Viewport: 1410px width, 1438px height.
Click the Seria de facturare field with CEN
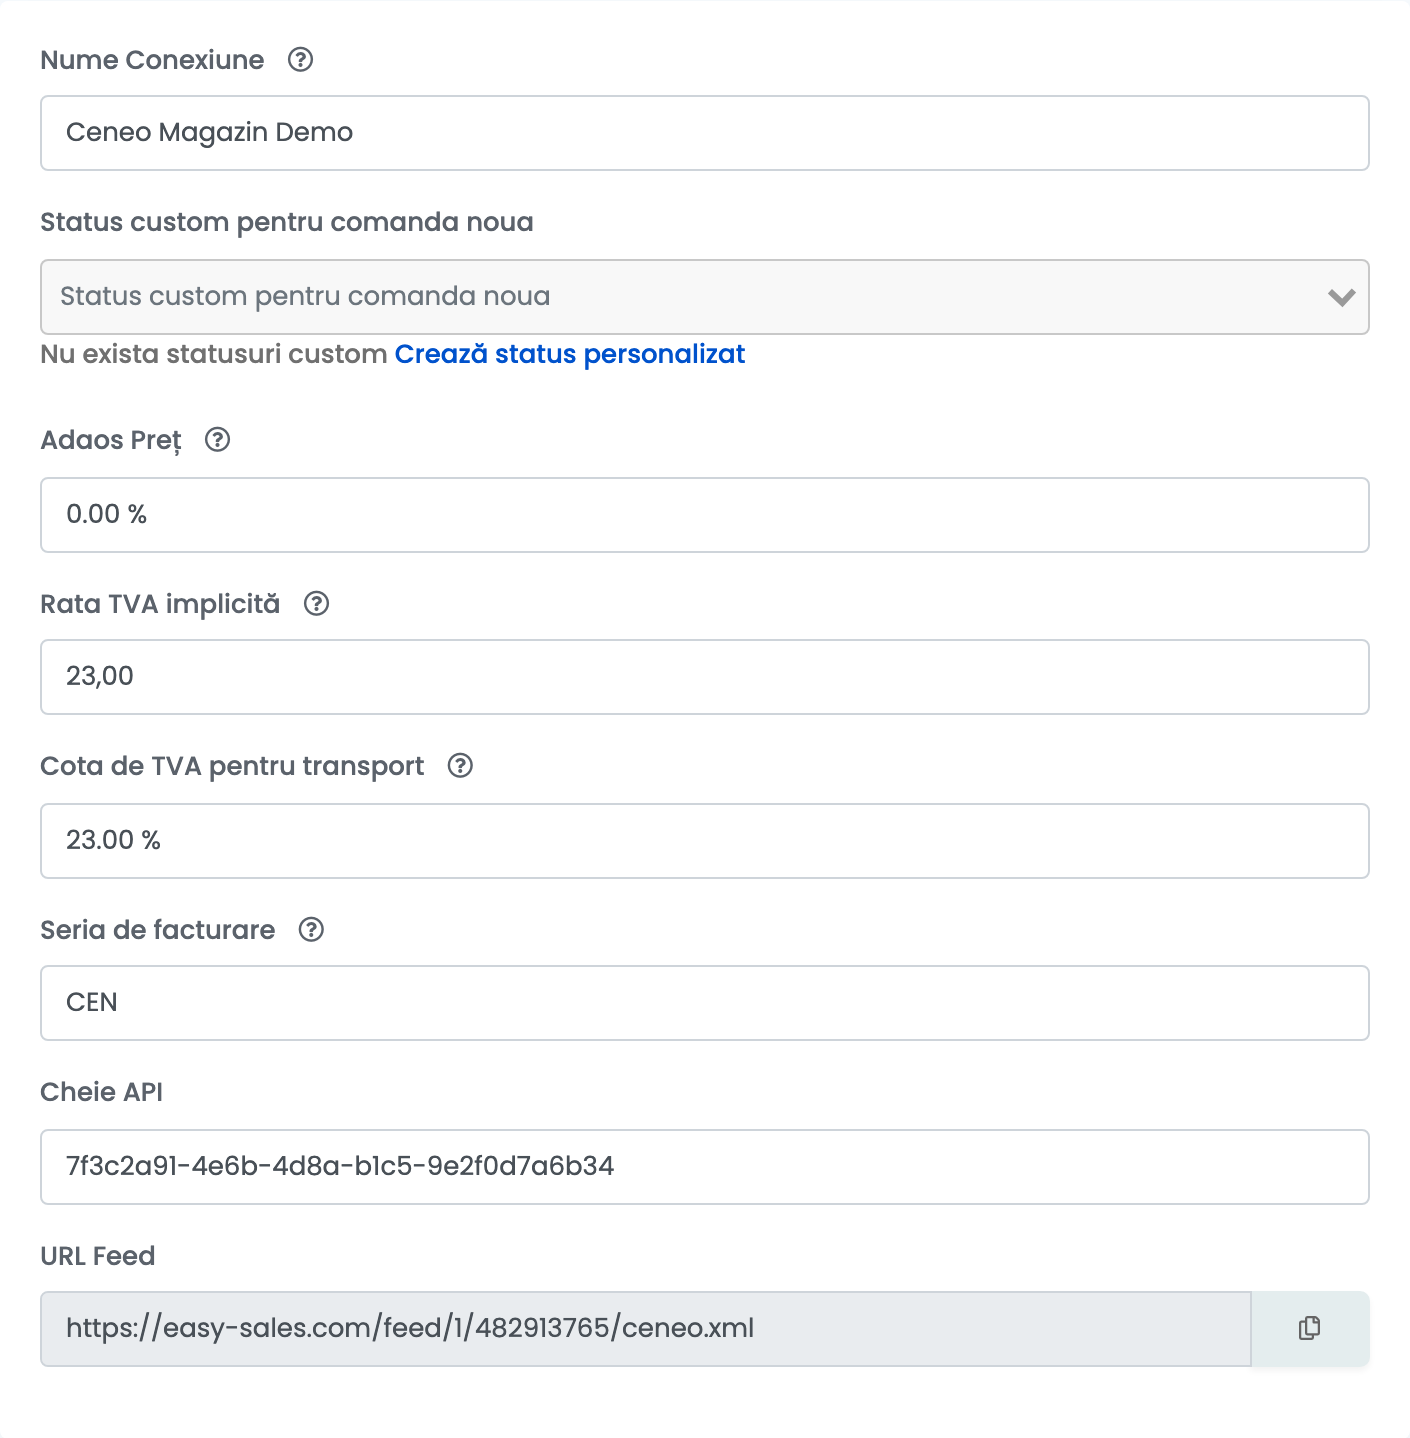(x=704, y=1003)
